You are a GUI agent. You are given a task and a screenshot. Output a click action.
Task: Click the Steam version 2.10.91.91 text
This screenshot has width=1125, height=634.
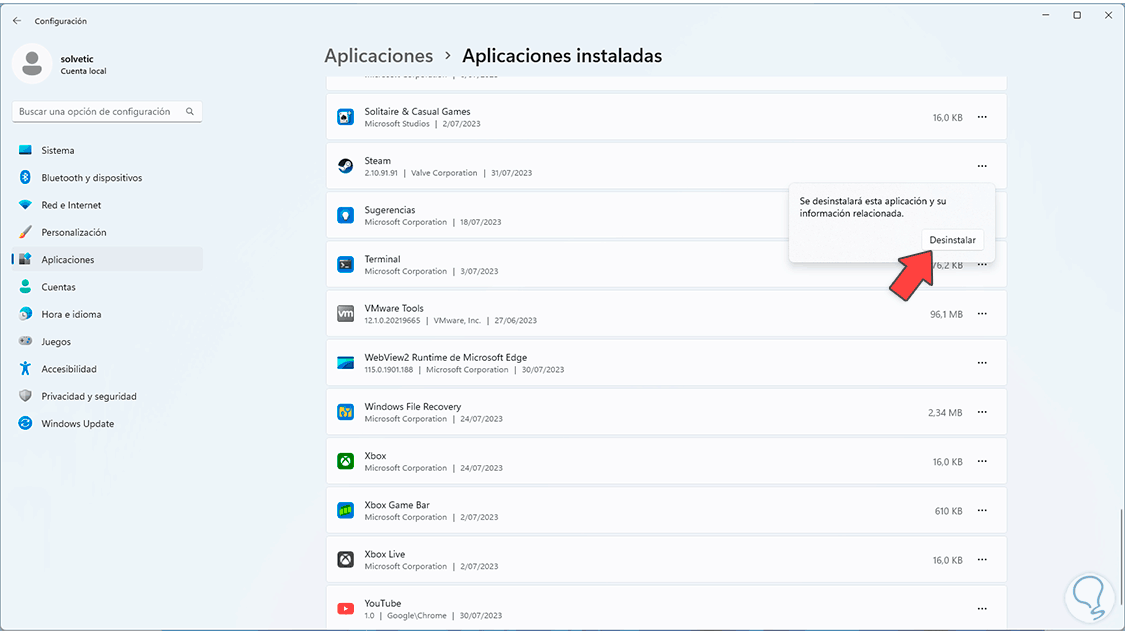click(381, 173)
